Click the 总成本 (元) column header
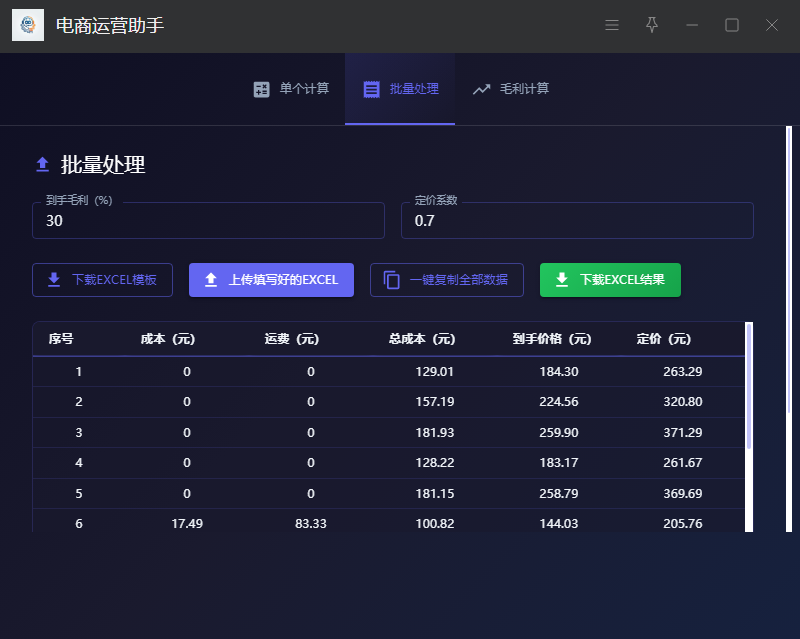 421,339
